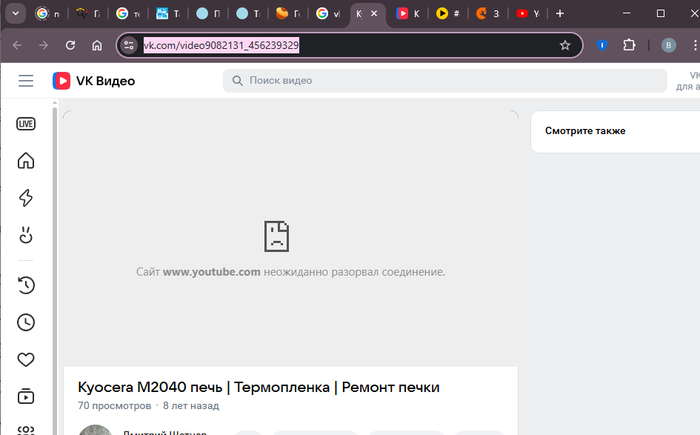The image size is (700, 435).
Task: Open trending lightning bolt icon in sidebar
Action: (26, 198)
